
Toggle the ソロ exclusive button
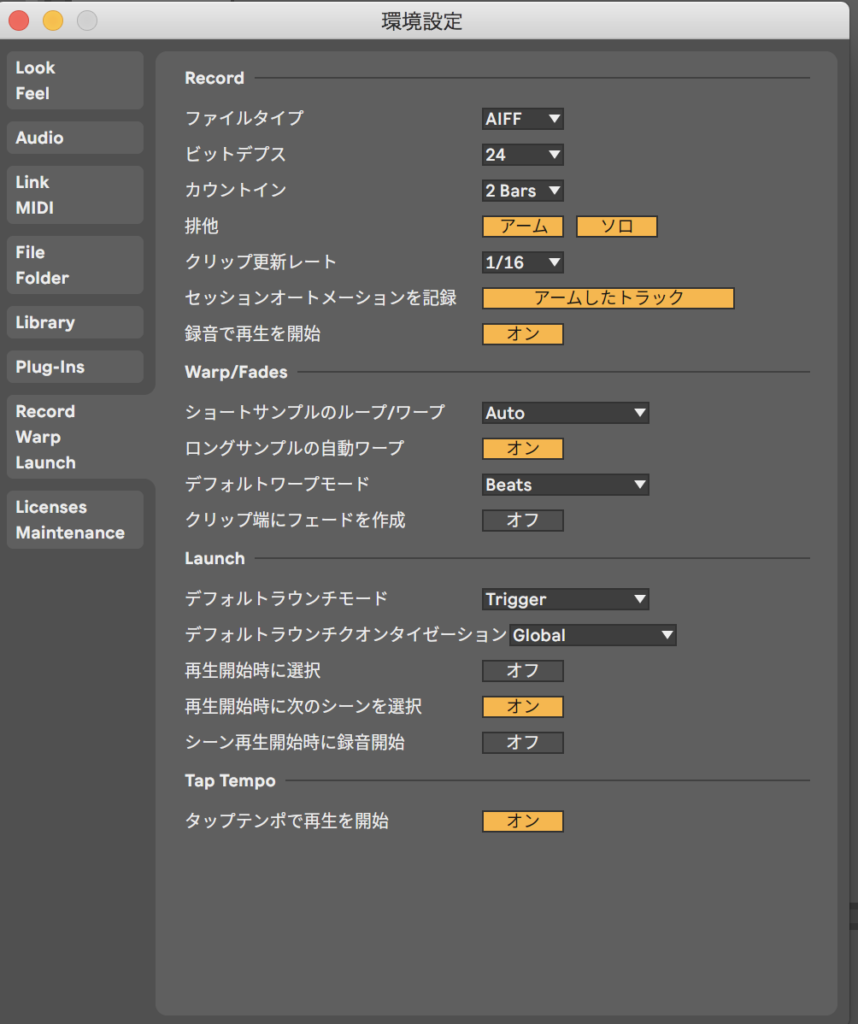coord(616,227)
